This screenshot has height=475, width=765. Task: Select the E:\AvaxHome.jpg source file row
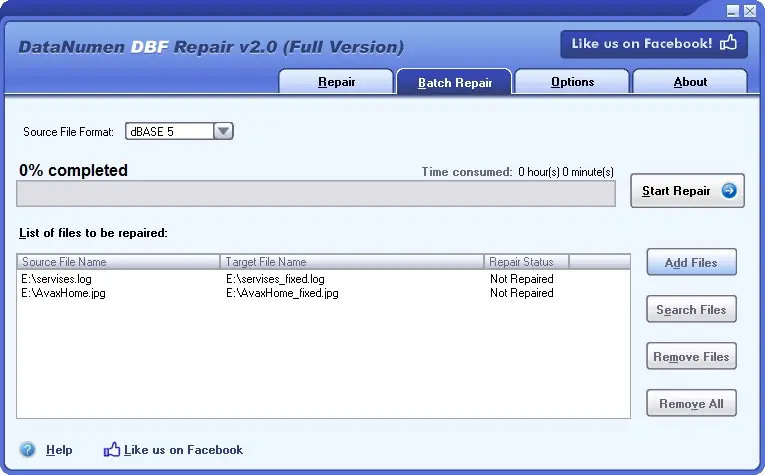coord(63,293)
